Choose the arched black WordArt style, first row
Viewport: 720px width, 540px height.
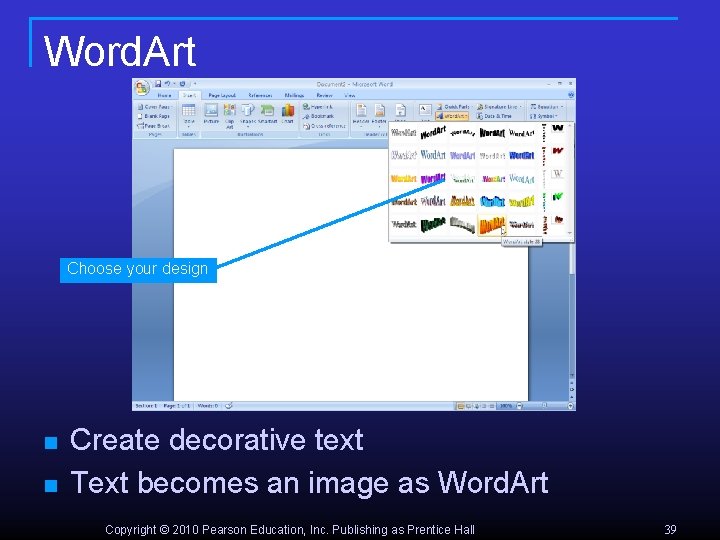tap(462, 133)
